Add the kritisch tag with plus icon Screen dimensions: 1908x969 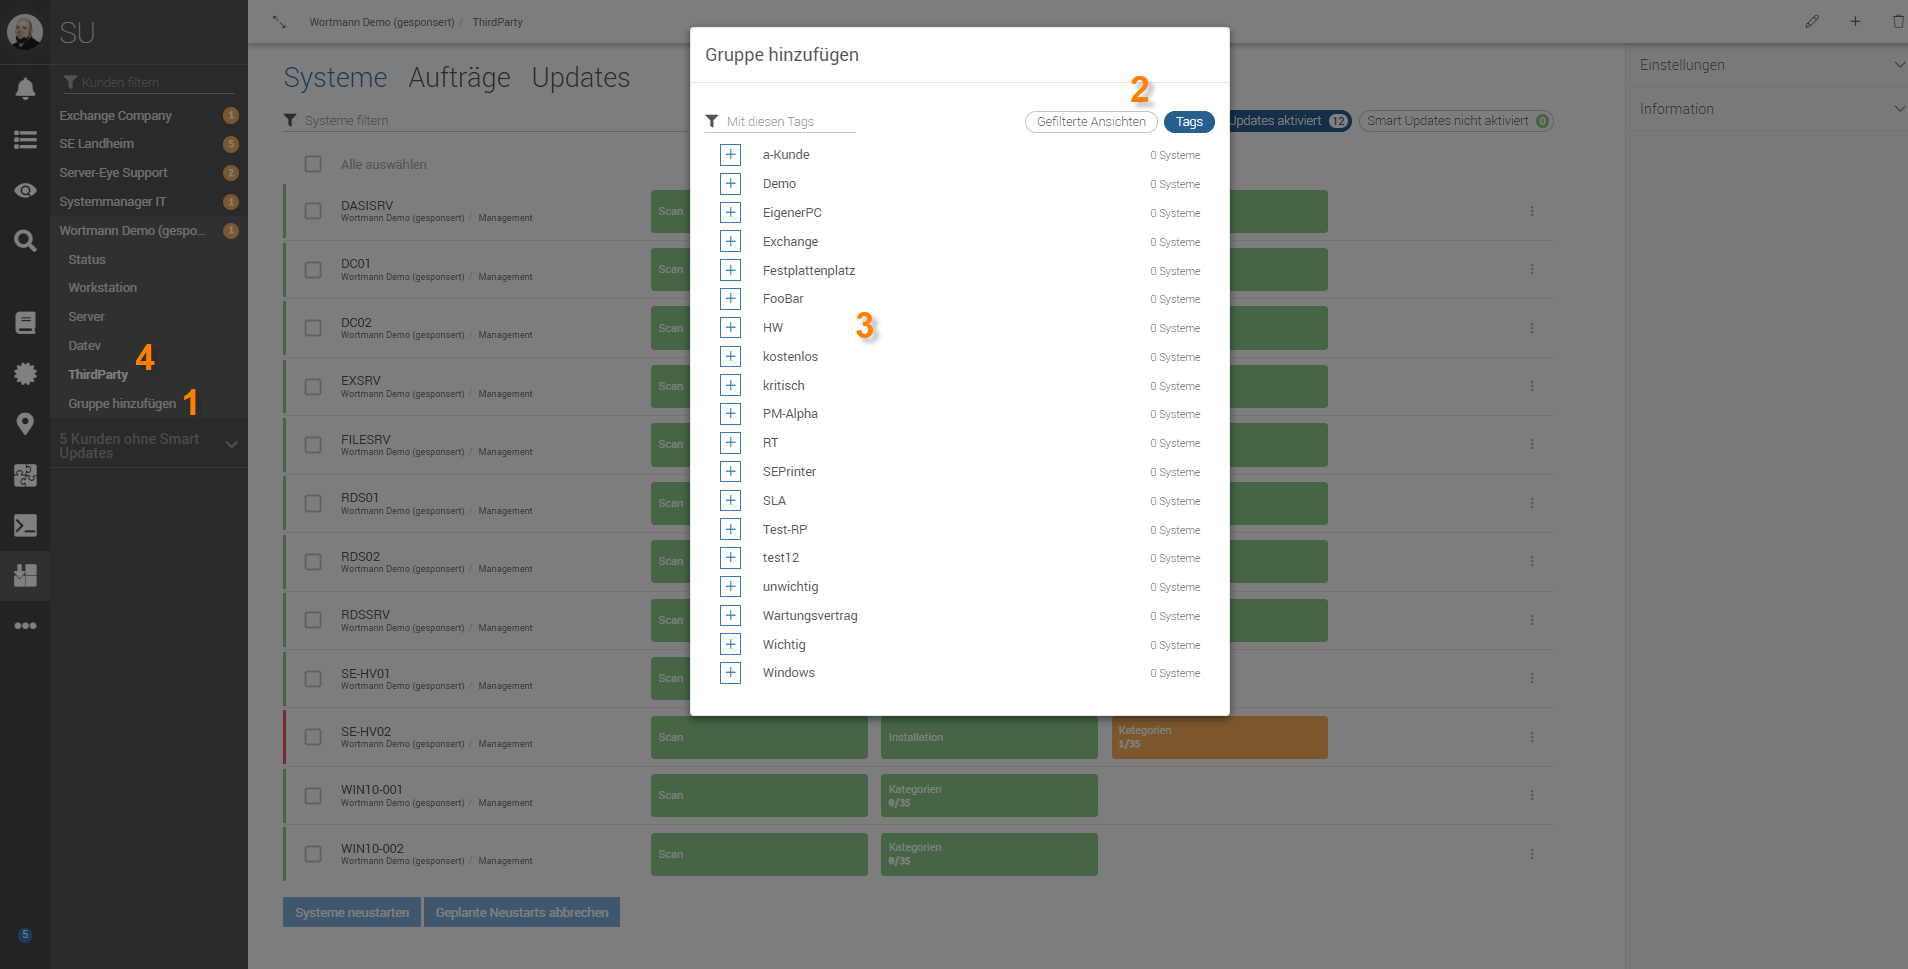click(x=730, y=385)
